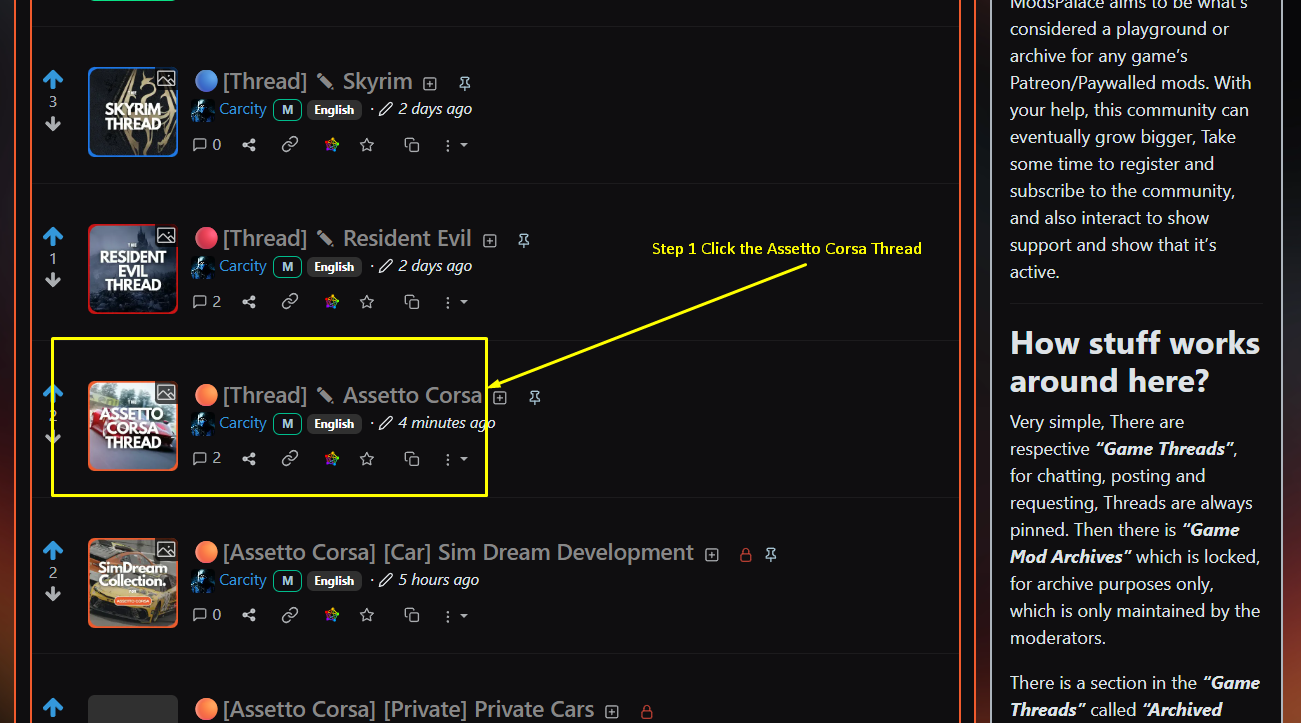
Task: Open fediverse link for the Skyrim thread
Action: coord(332,145)
